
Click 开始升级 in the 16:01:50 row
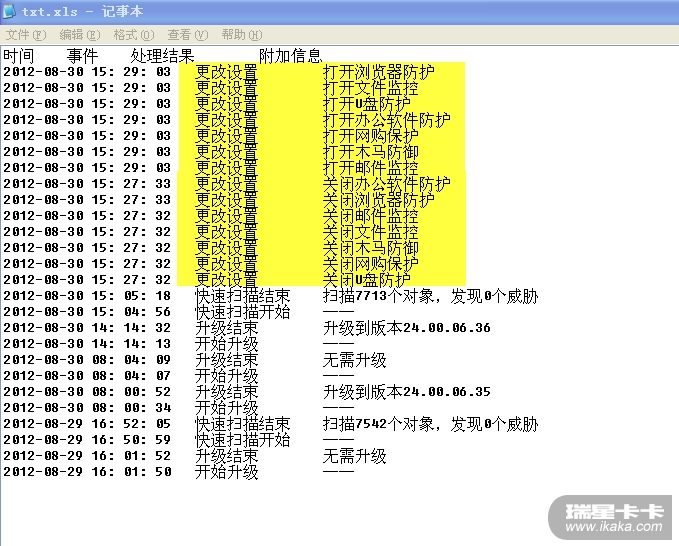click(226, 472)
